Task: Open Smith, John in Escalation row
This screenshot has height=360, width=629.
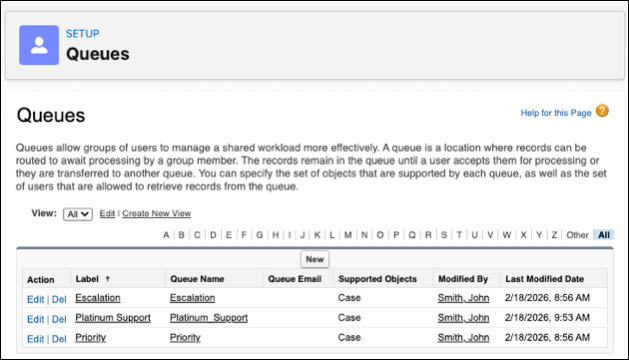Action: coord(463,298)
